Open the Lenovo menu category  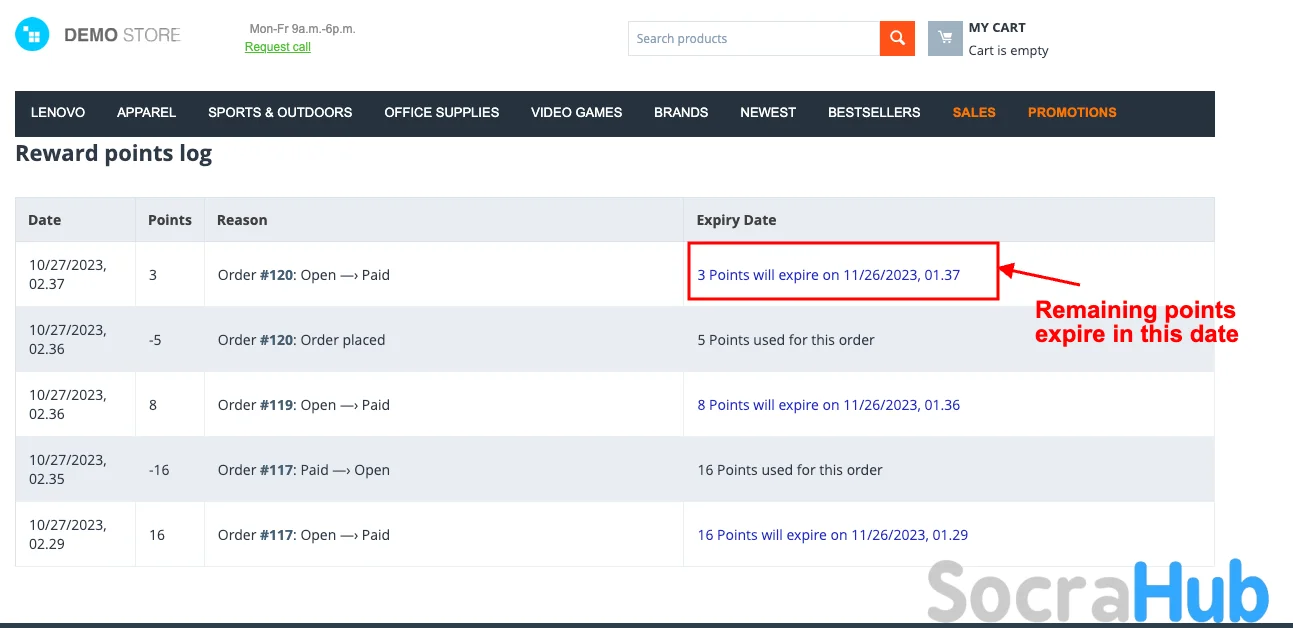(x=58, y=112)
